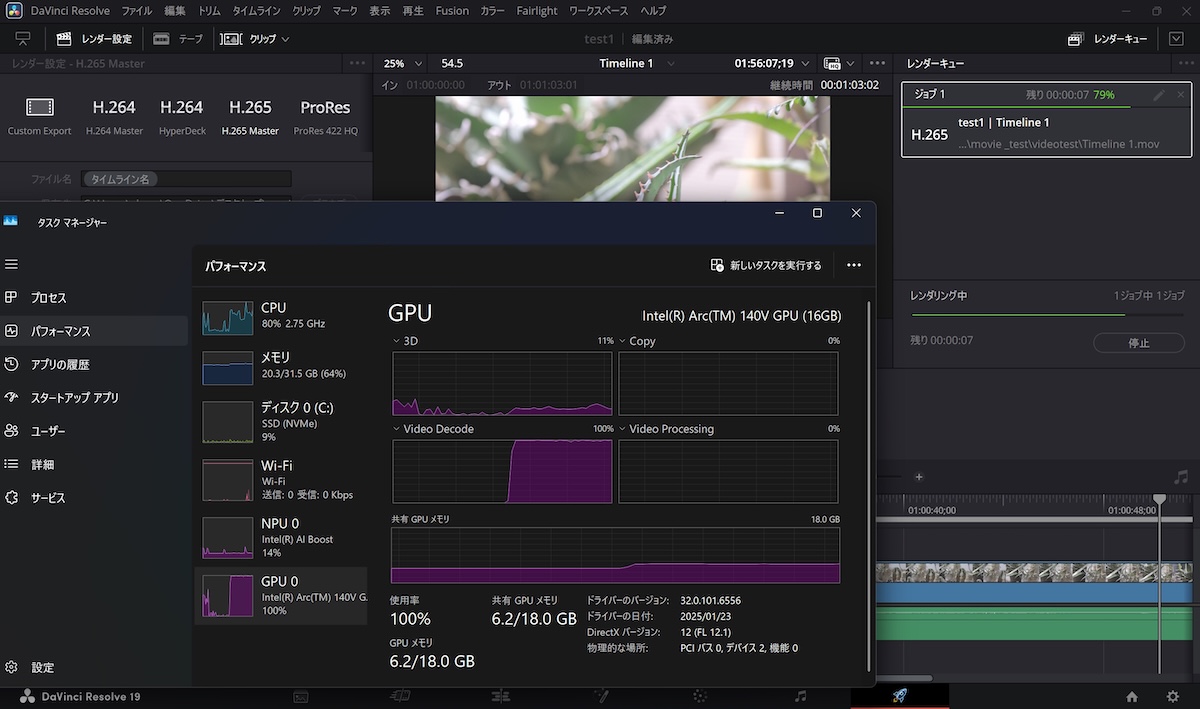Click the timeline playhead marker
Viewport: 1200px width, 709px height.
point(1159,498)
